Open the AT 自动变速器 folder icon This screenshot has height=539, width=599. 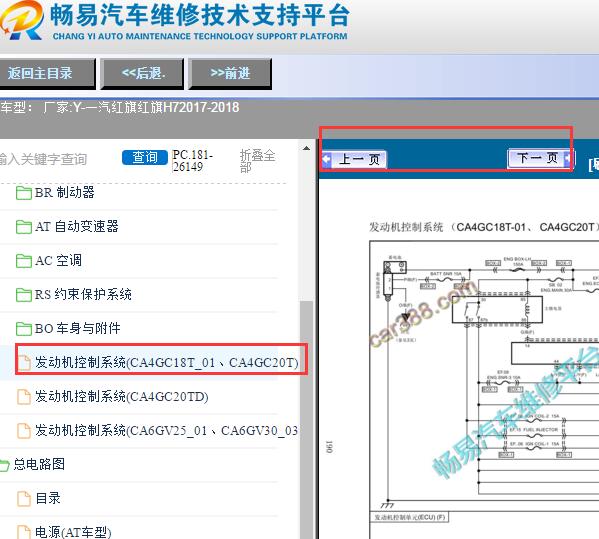pos(24,227)
